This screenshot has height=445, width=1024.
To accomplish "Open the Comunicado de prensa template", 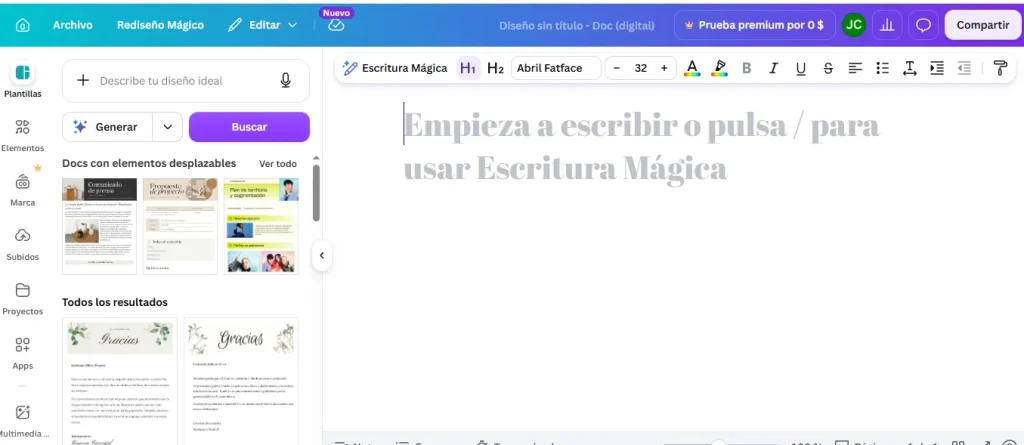I will tap(99, 226).
